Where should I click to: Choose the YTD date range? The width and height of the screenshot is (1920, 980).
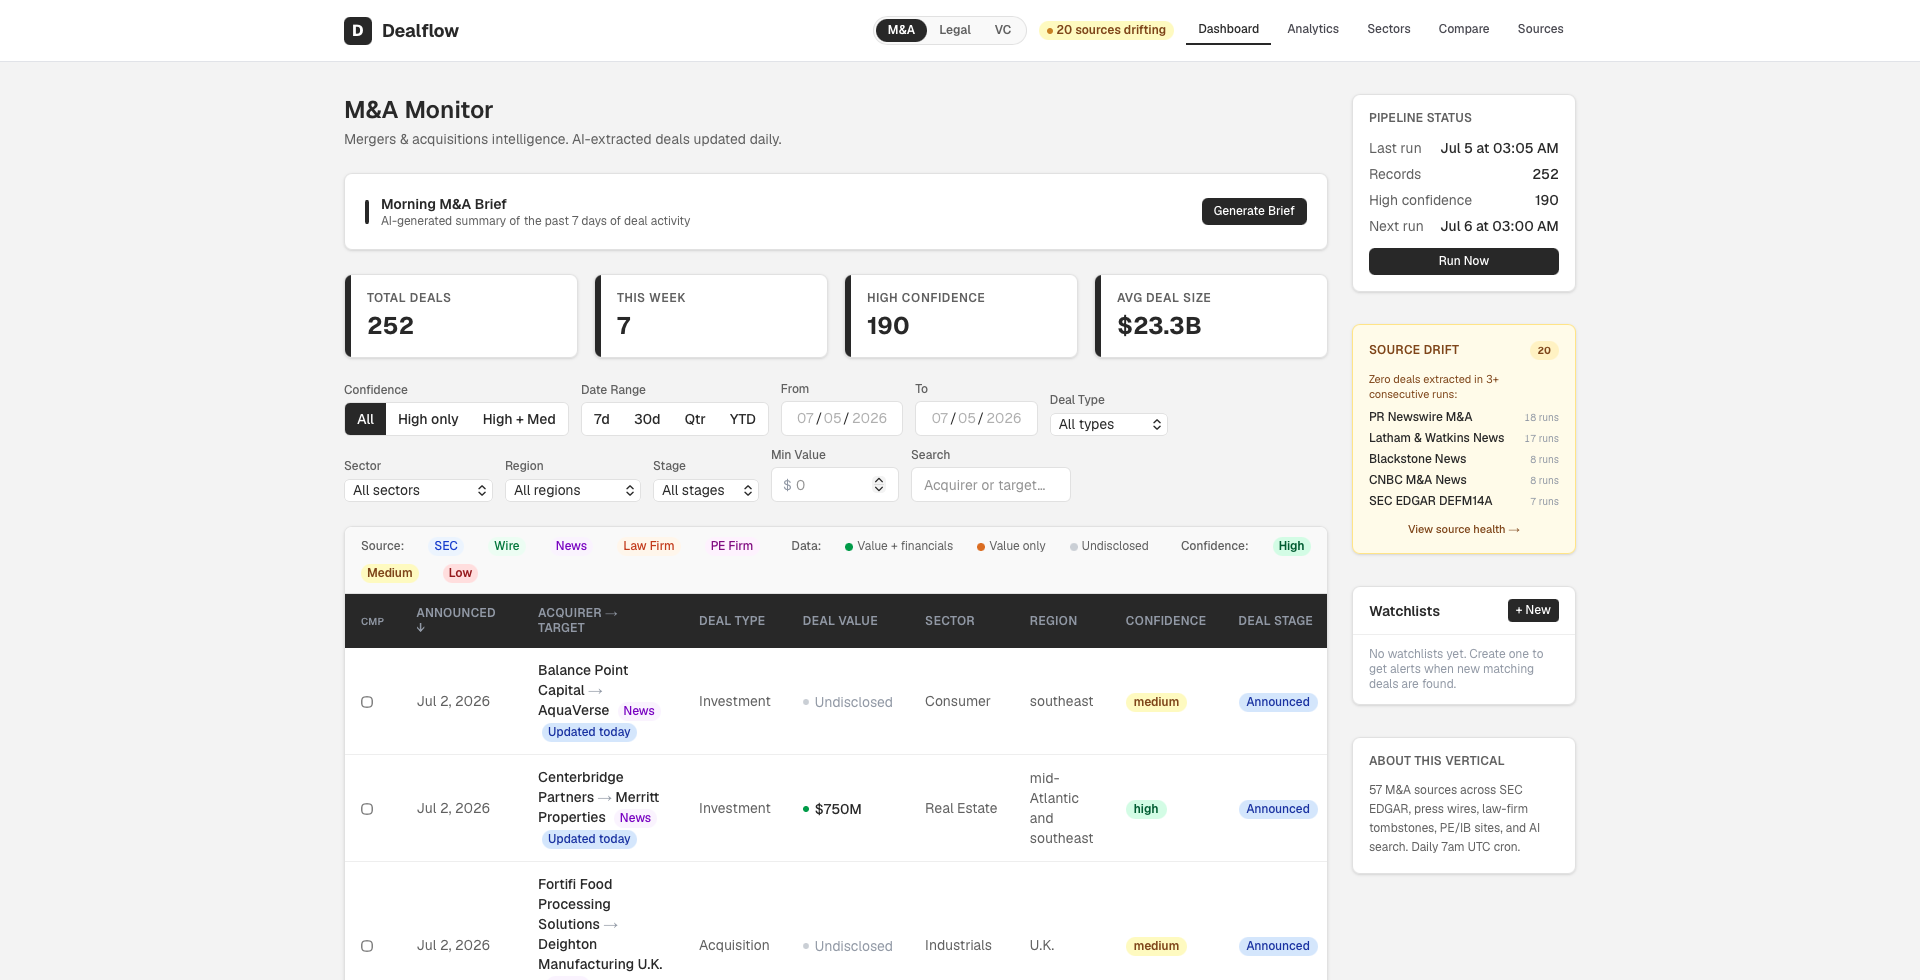[x=743, y=419]
